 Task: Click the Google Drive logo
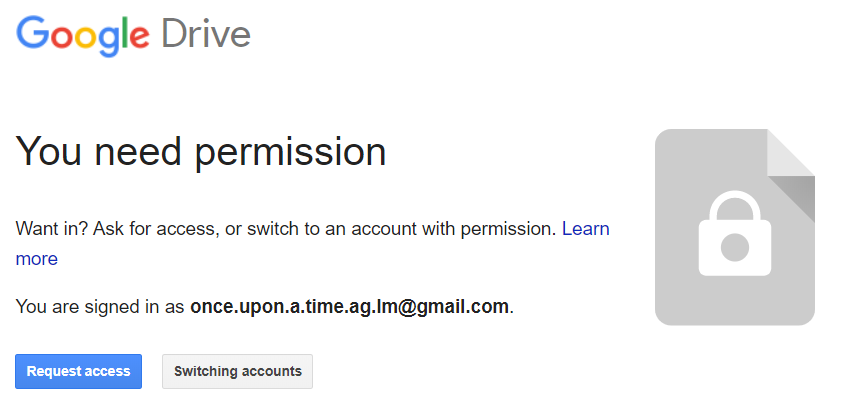coord(133,35)
